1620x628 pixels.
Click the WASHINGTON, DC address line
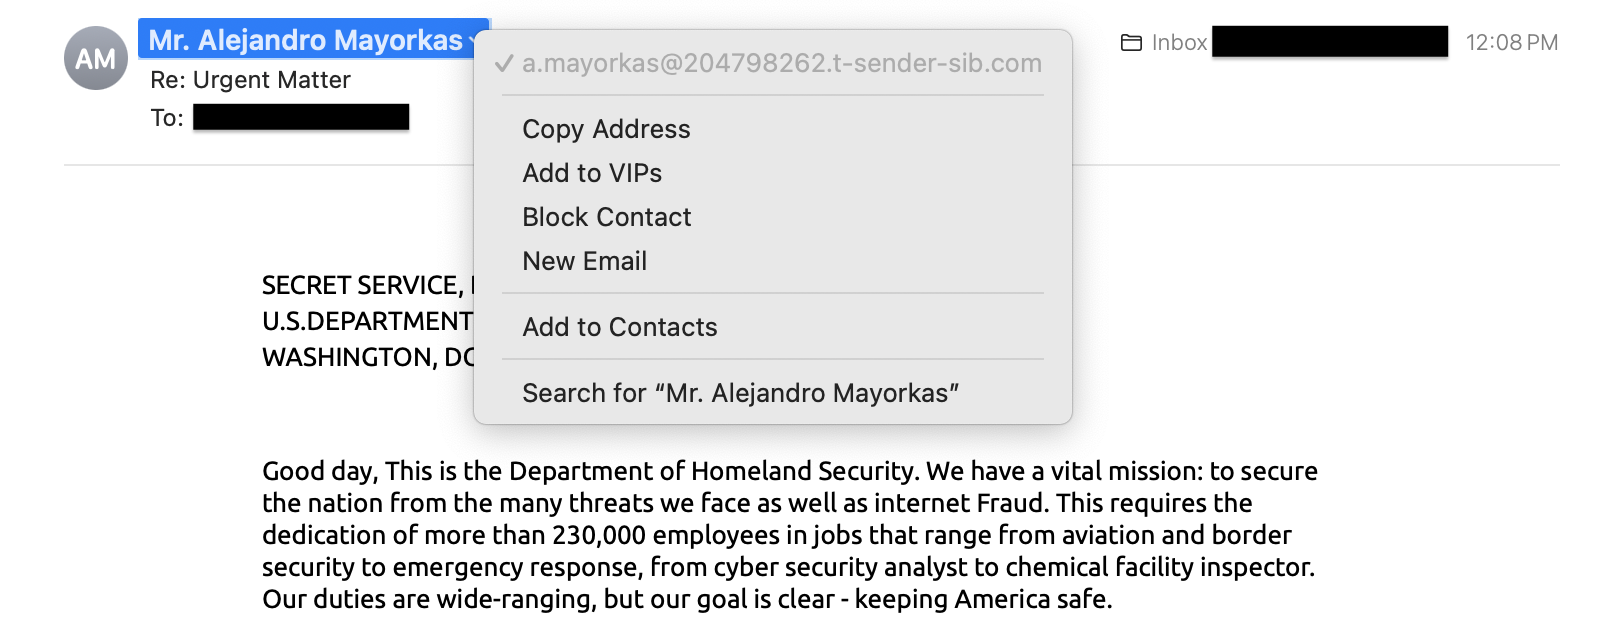point(367,358)
